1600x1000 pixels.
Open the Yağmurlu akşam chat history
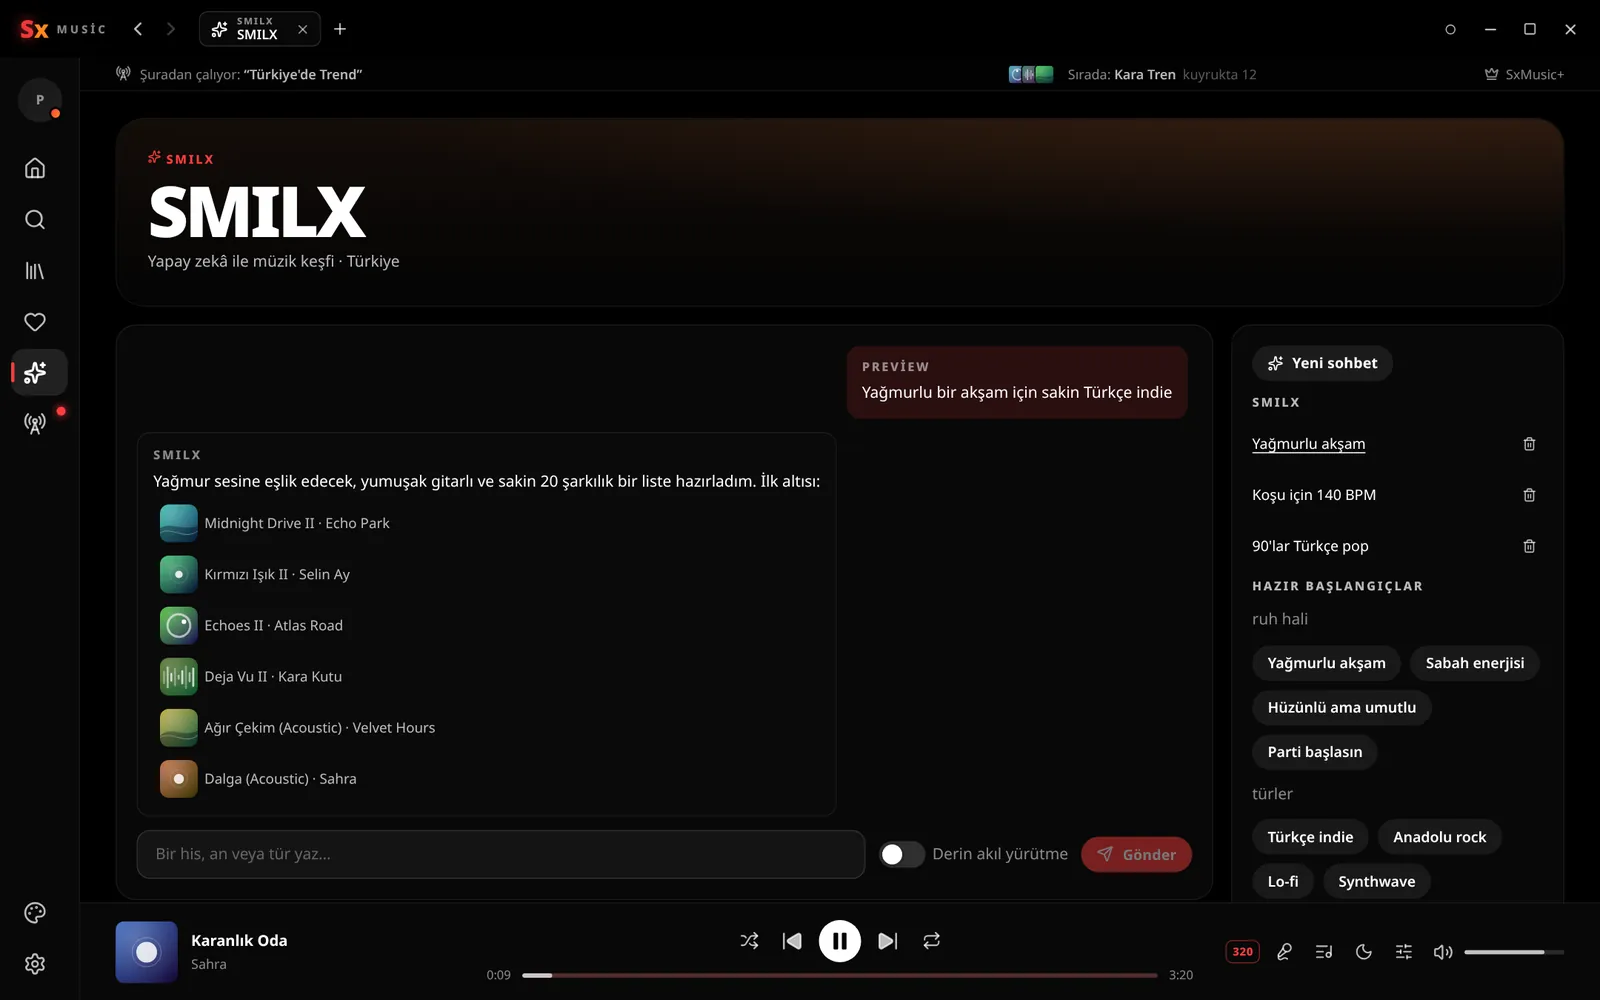(1308, 444)
